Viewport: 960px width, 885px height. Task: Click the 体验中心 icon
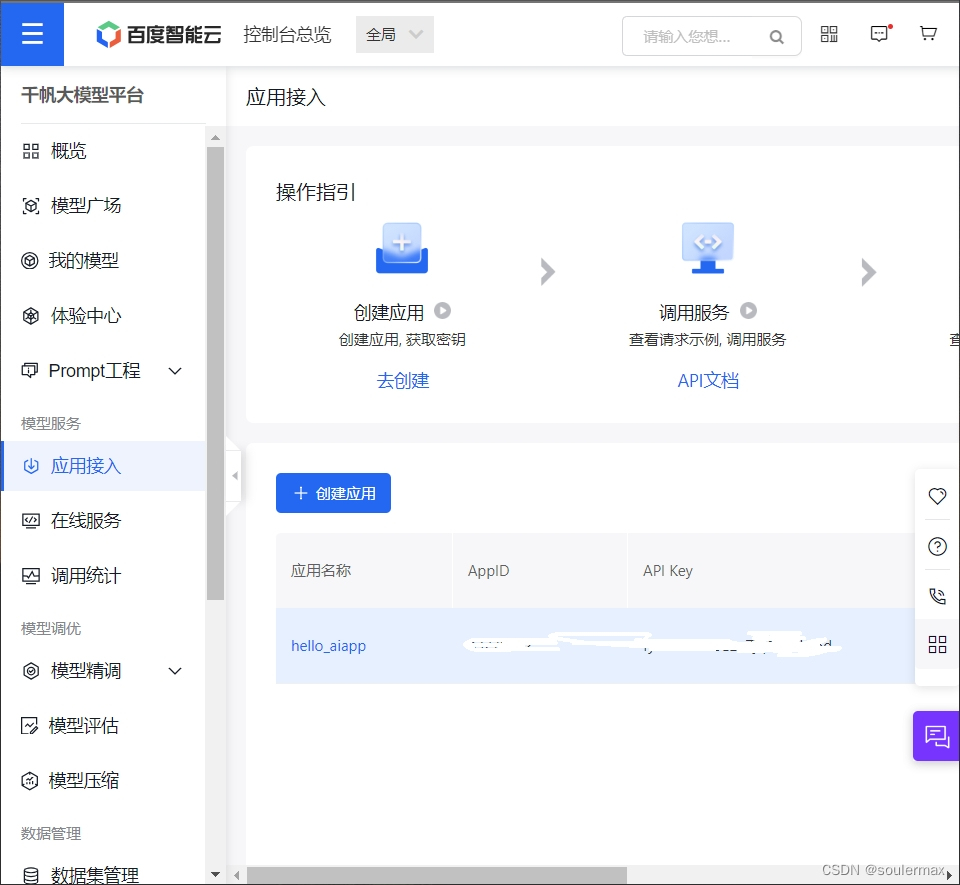[x=31, y=316]
